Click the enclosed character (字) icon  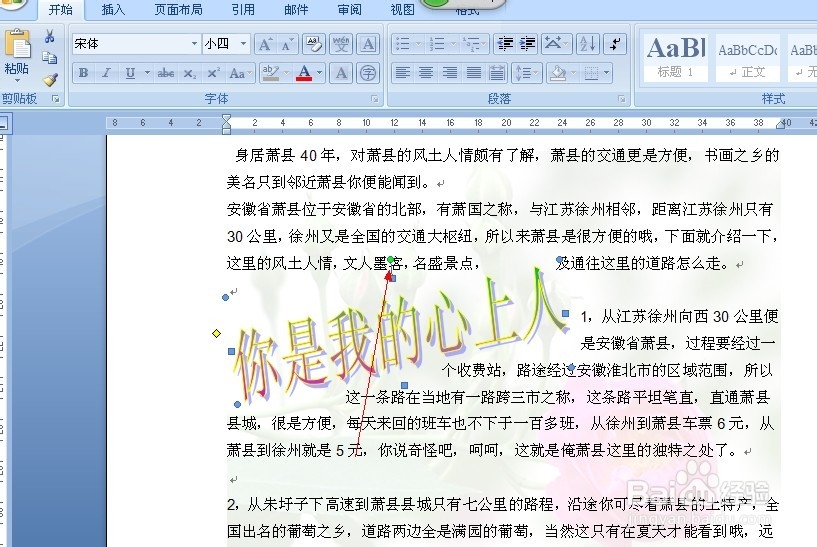tap(368, 73)
